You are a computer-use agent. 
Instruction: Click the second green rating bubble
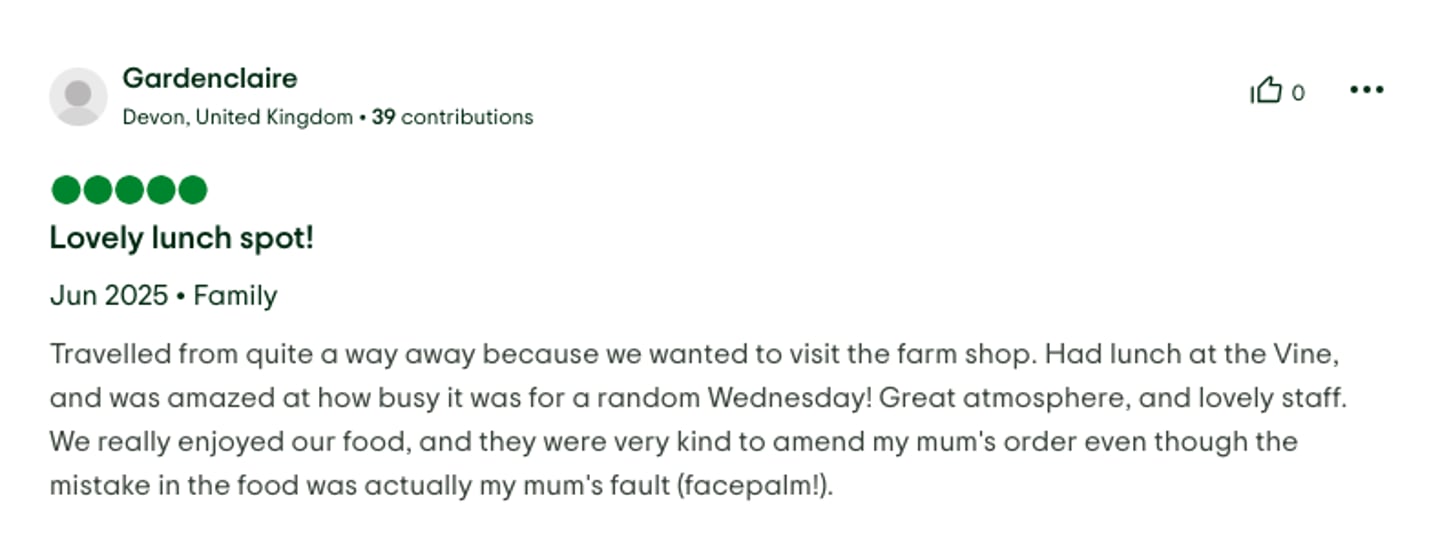pos(97,189)
